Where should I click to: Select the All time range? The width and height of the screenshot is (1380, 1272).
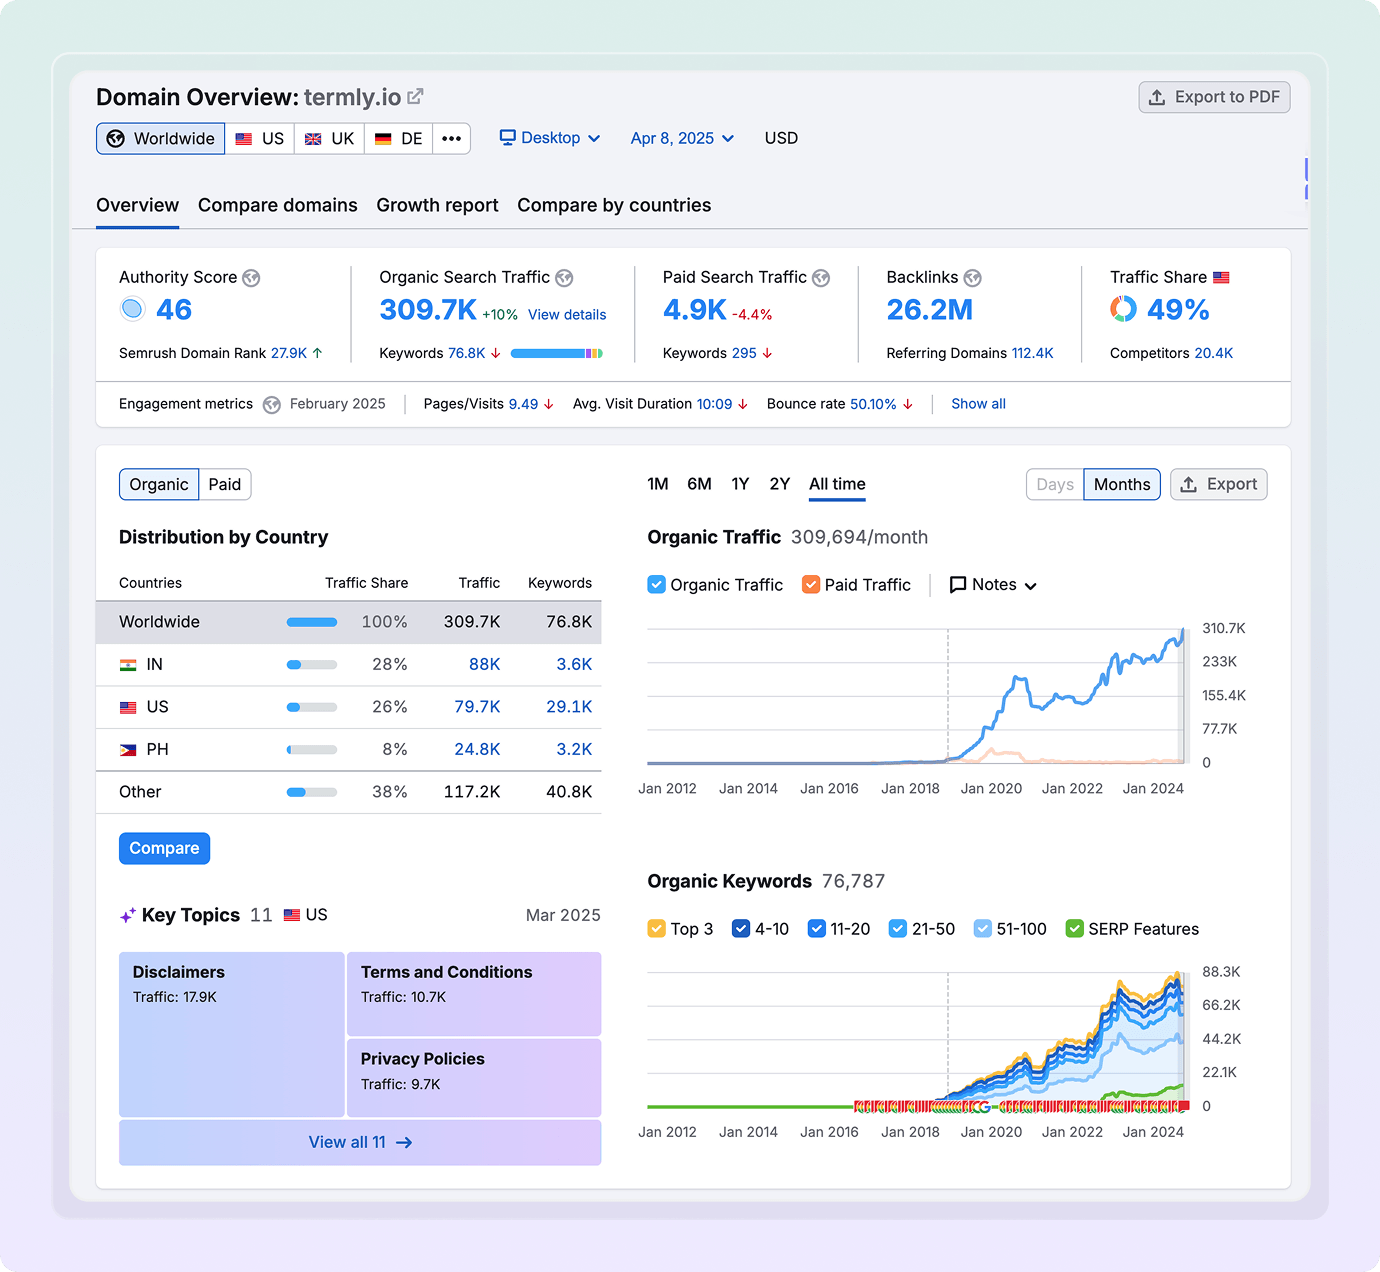click(x=837, y=484)
